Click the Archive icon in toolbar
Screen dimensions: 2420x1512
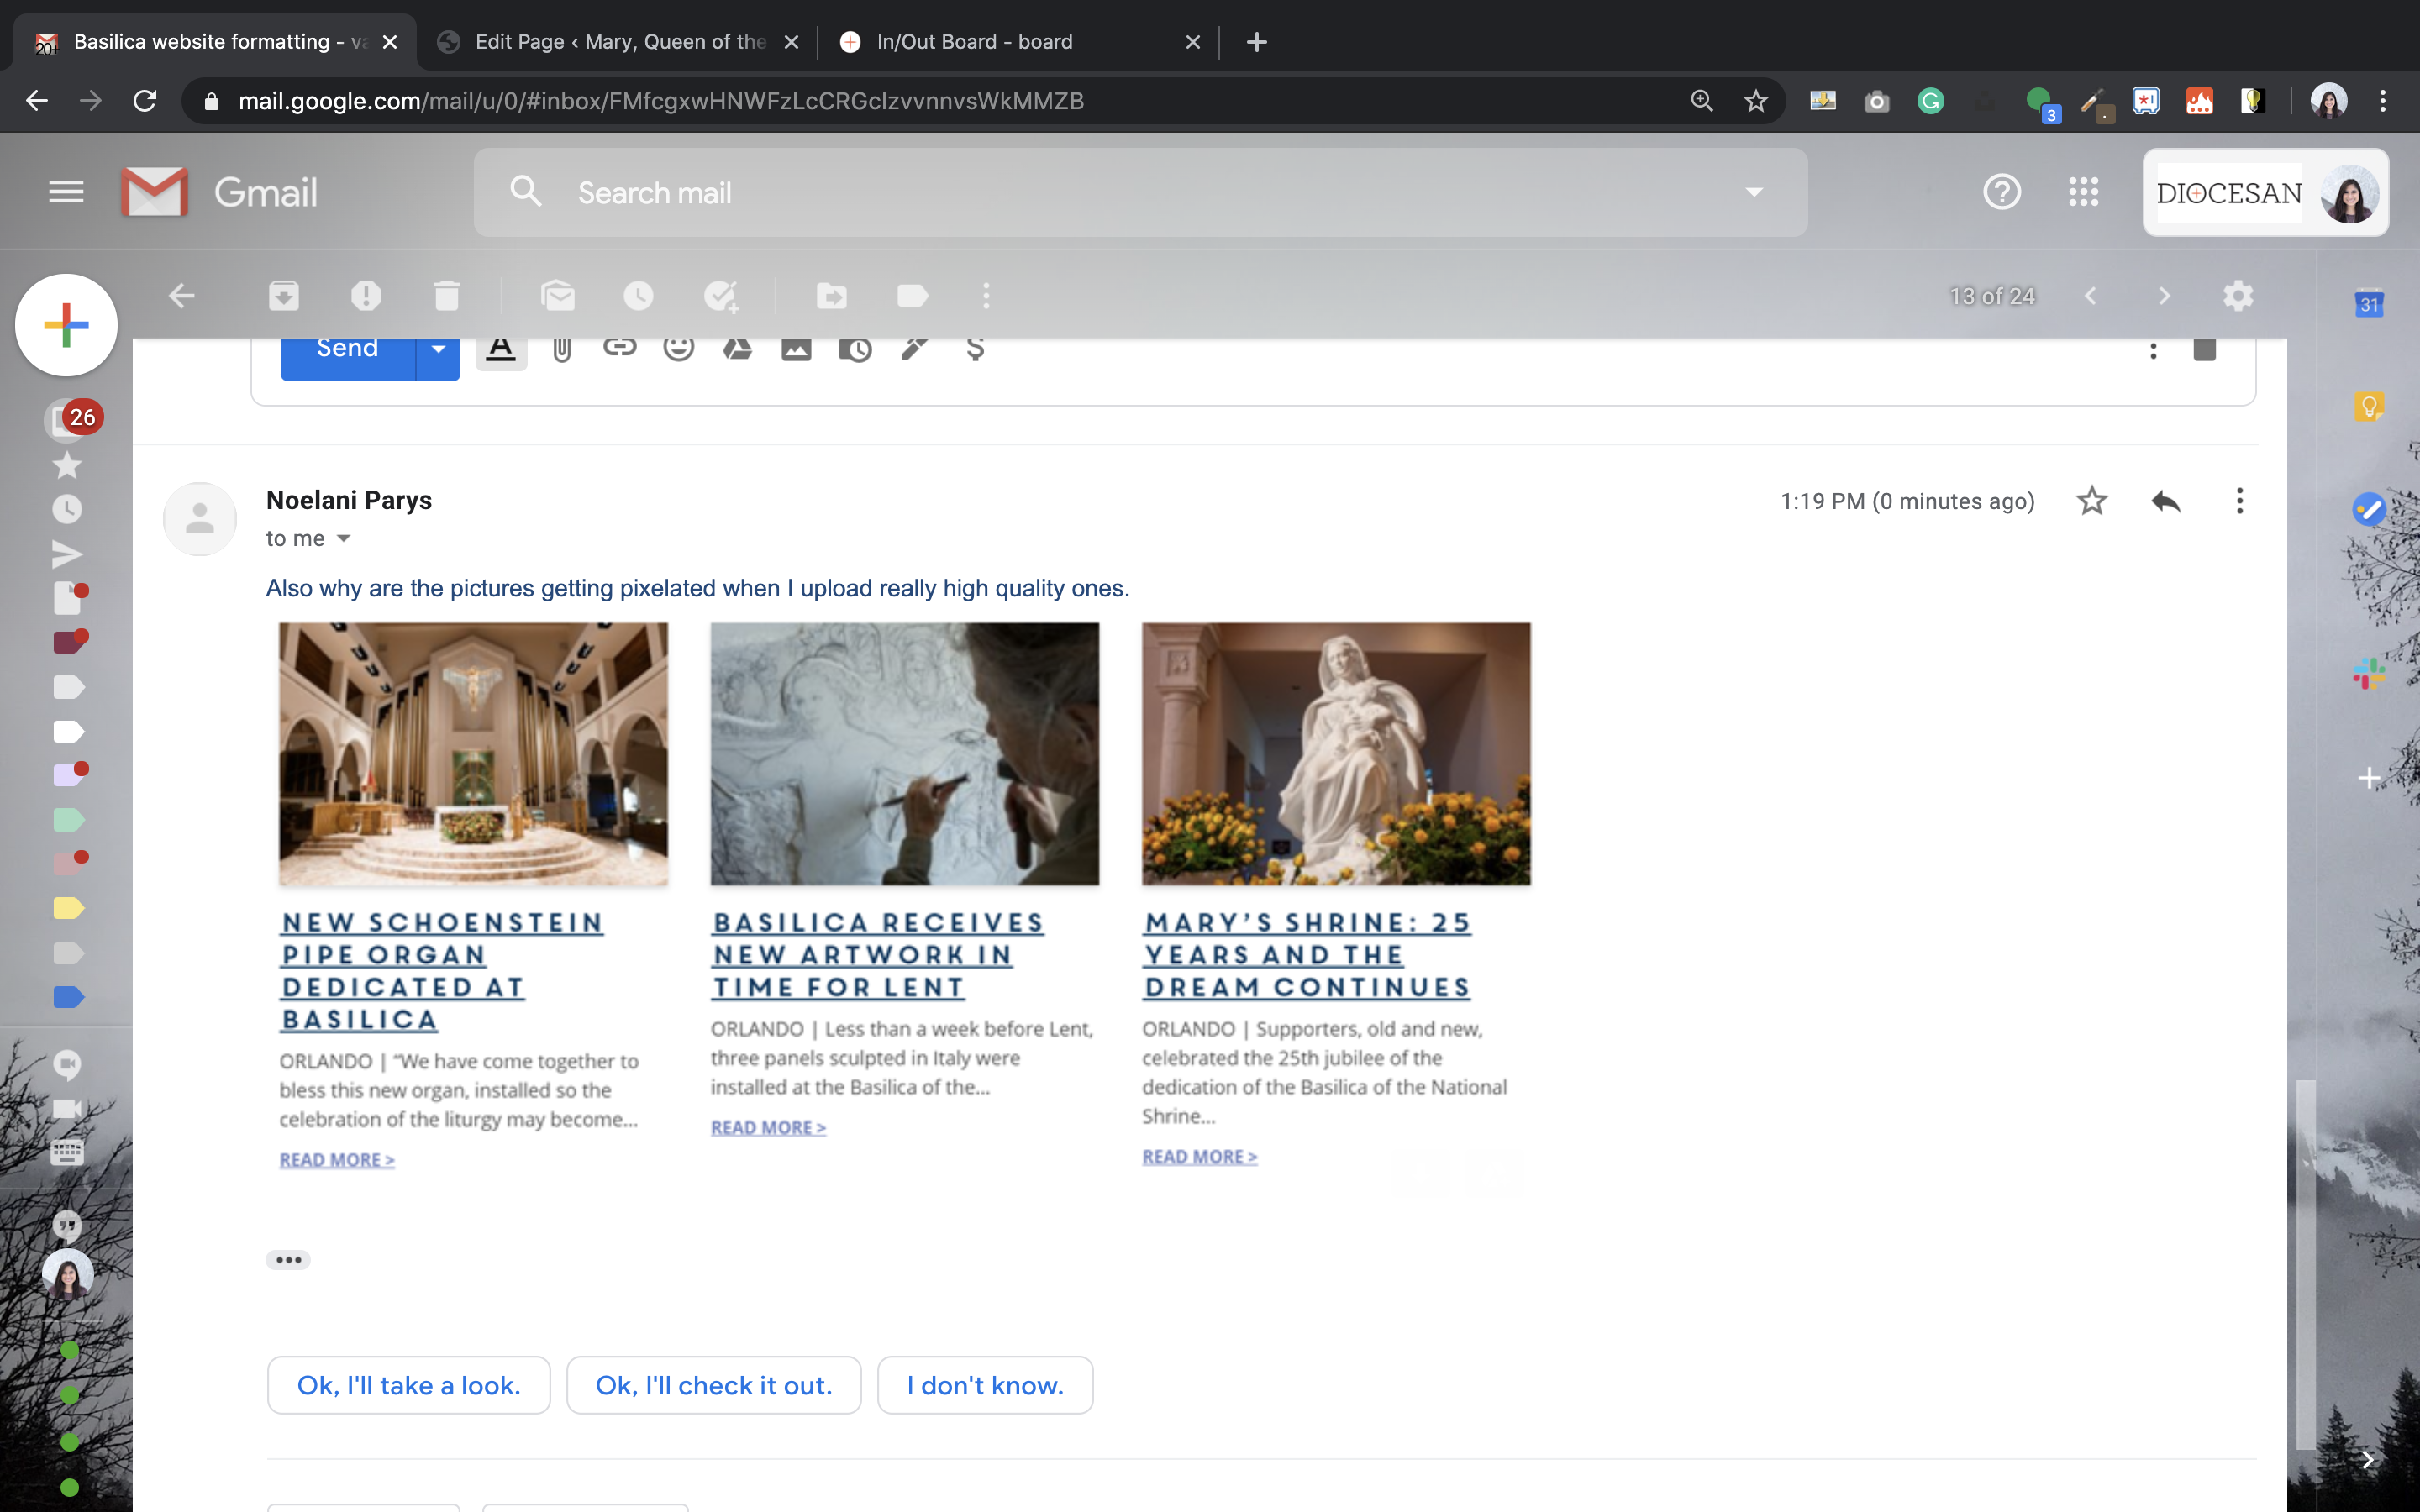click(284, 296)
